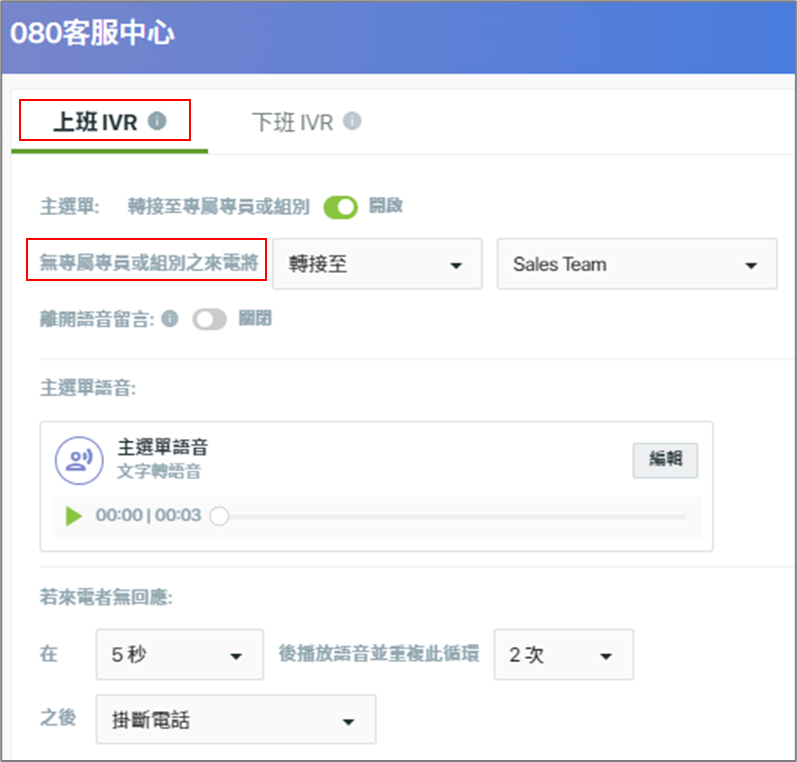The height and width of the screenshot is (762, 797).
Task: Click the info icon next to 離開語音留言
Action: [170, 319]
